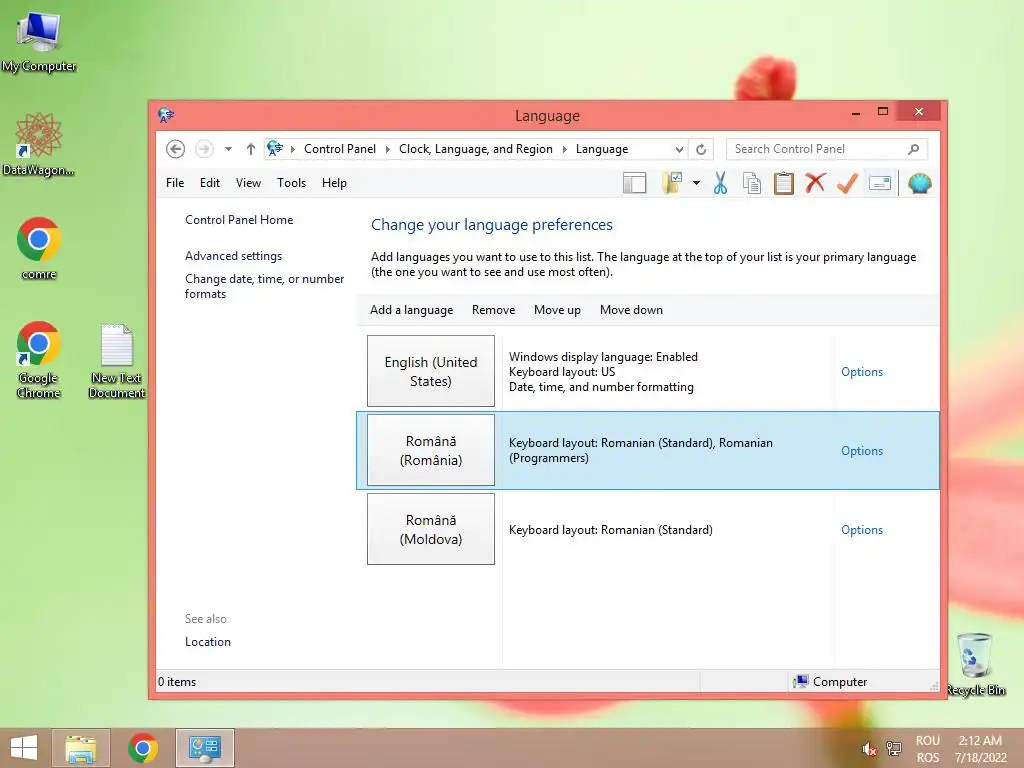Click the muted volume tray icon
This screenshot has height=768, width=1024.
(x=869, y=749)
